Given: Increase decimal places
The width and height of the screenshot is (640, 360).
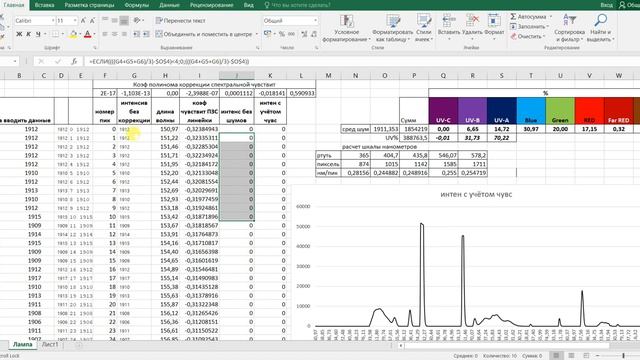Looking at the screenshot, I should coord(304,34).
